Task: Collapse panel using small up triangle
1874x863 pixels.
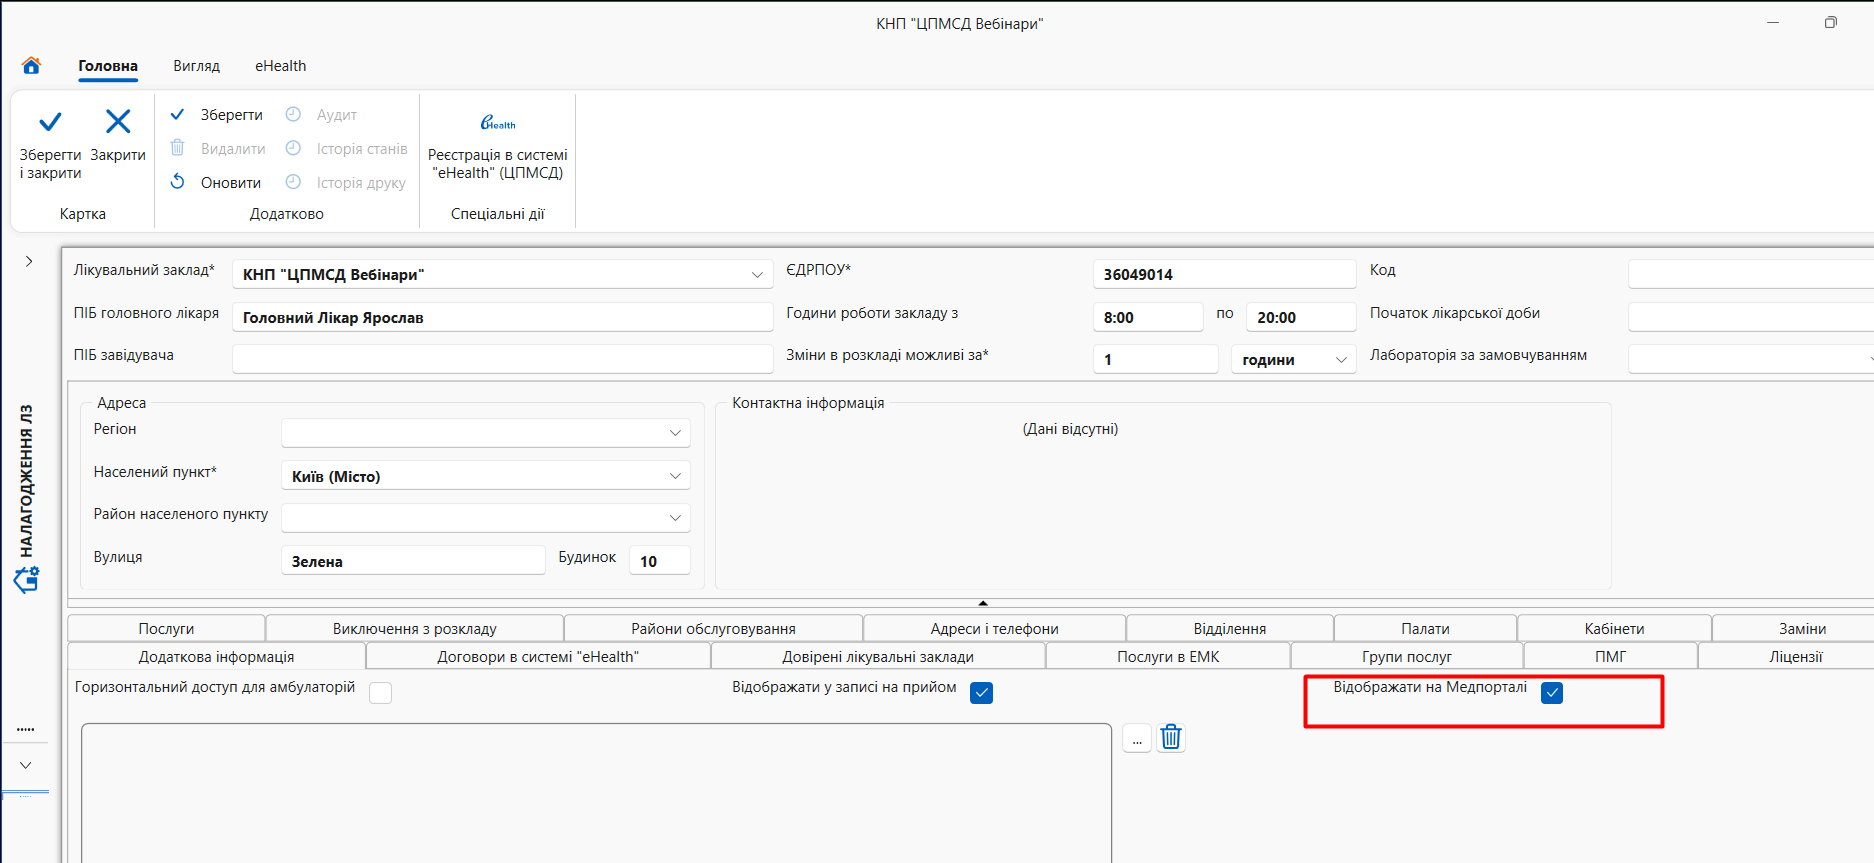Action: click(x=983, y=603)
